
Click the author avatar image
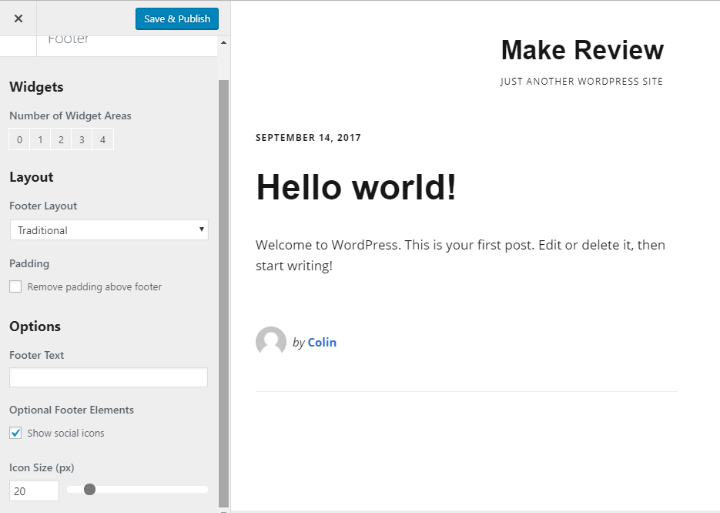(x=271, y=341)
